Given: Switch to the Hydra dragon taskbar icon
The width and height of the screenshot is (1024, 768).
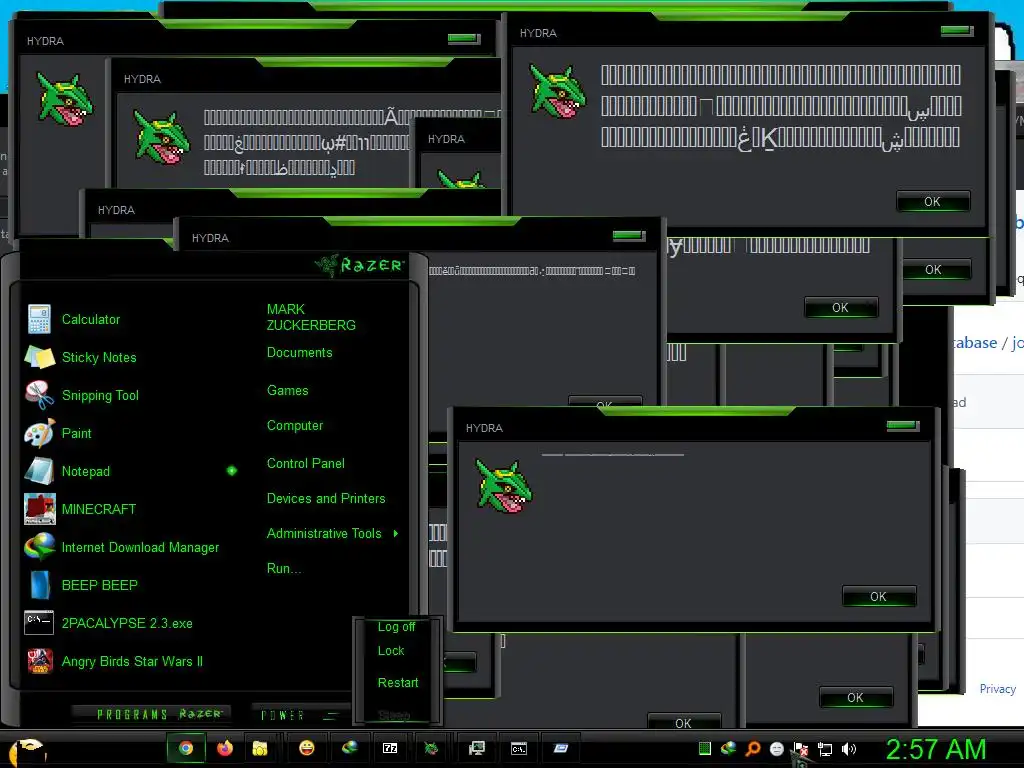Looking at the screenshot, I should 431,748.
